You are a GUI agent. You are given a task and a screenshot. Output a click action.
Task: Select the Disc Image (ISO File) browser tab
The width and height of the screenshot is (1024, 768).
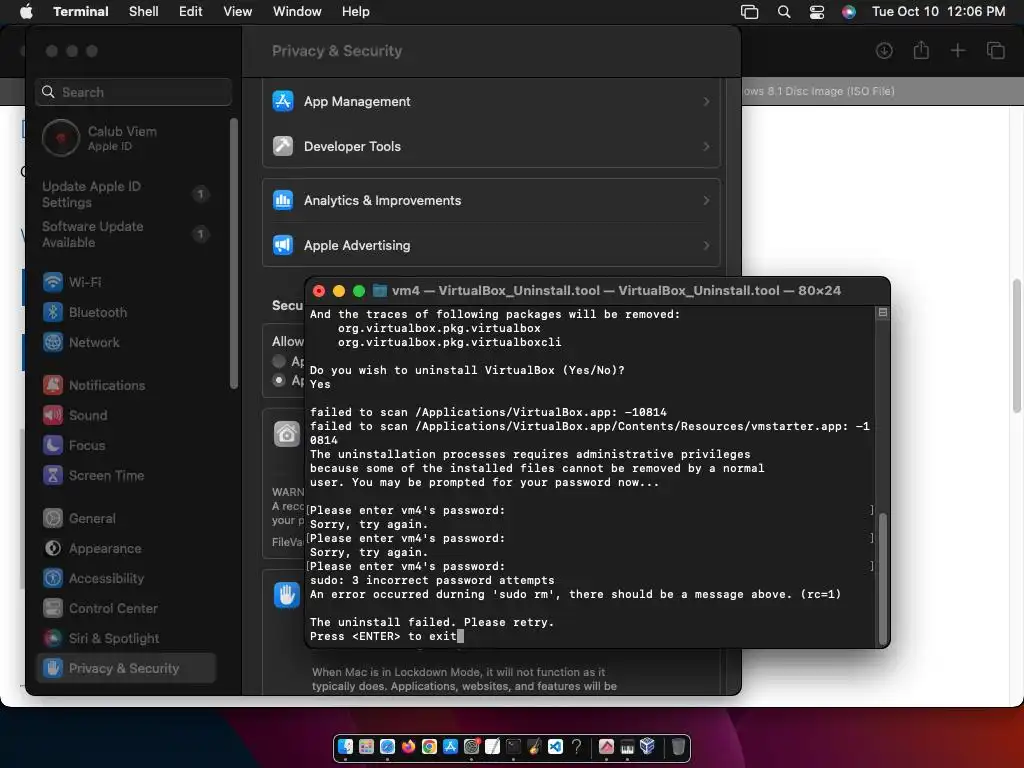[x=882, y=91]
